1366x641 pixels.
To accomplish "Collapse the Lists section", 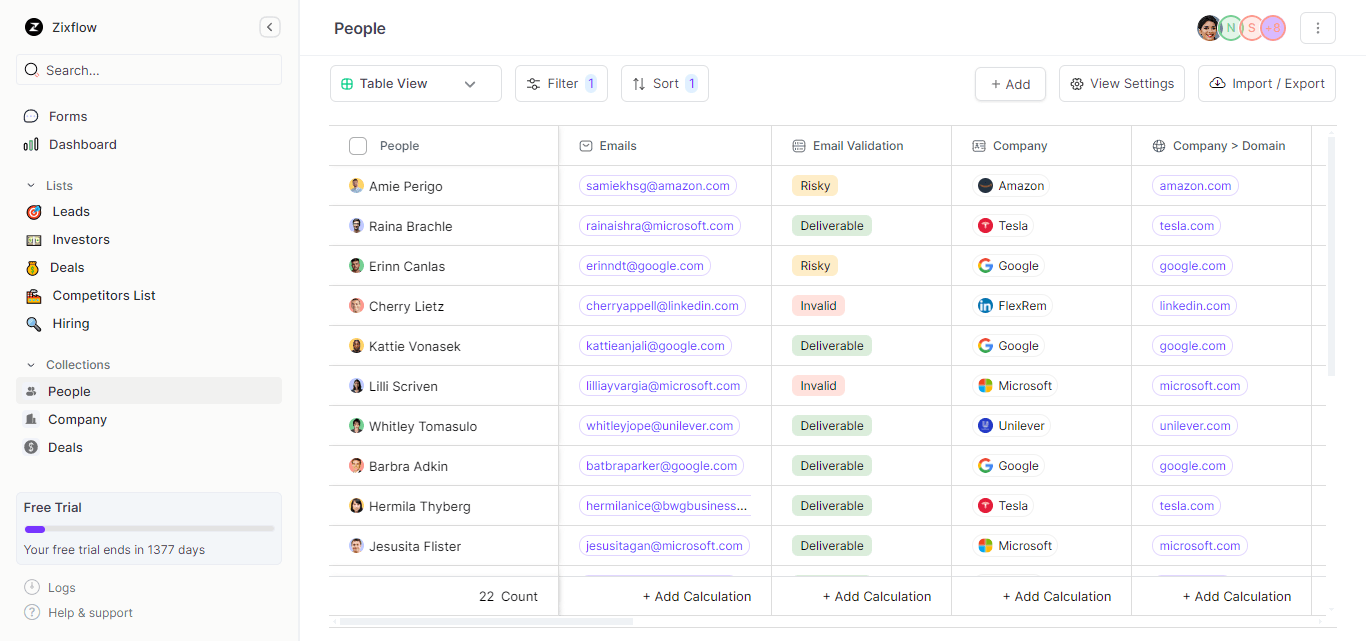I will 30,185.
